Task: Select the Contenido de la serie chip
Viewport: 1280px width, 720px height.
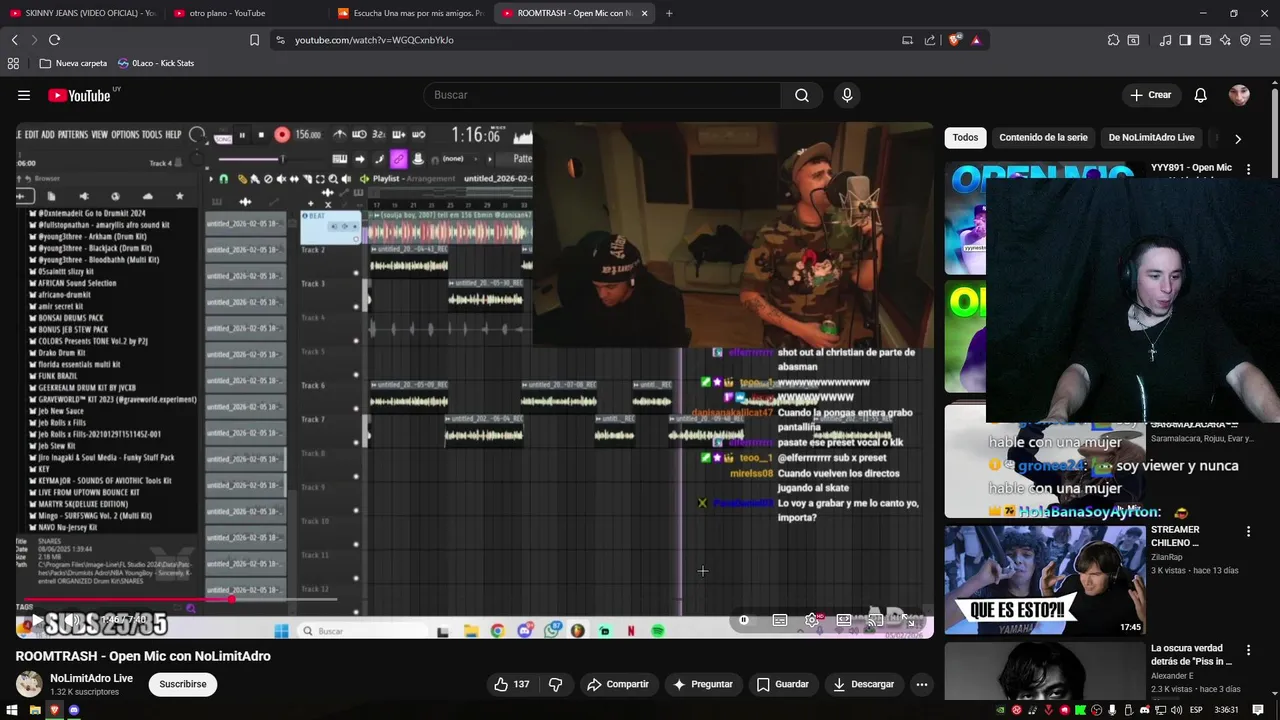Action: tap(1043, 138)
